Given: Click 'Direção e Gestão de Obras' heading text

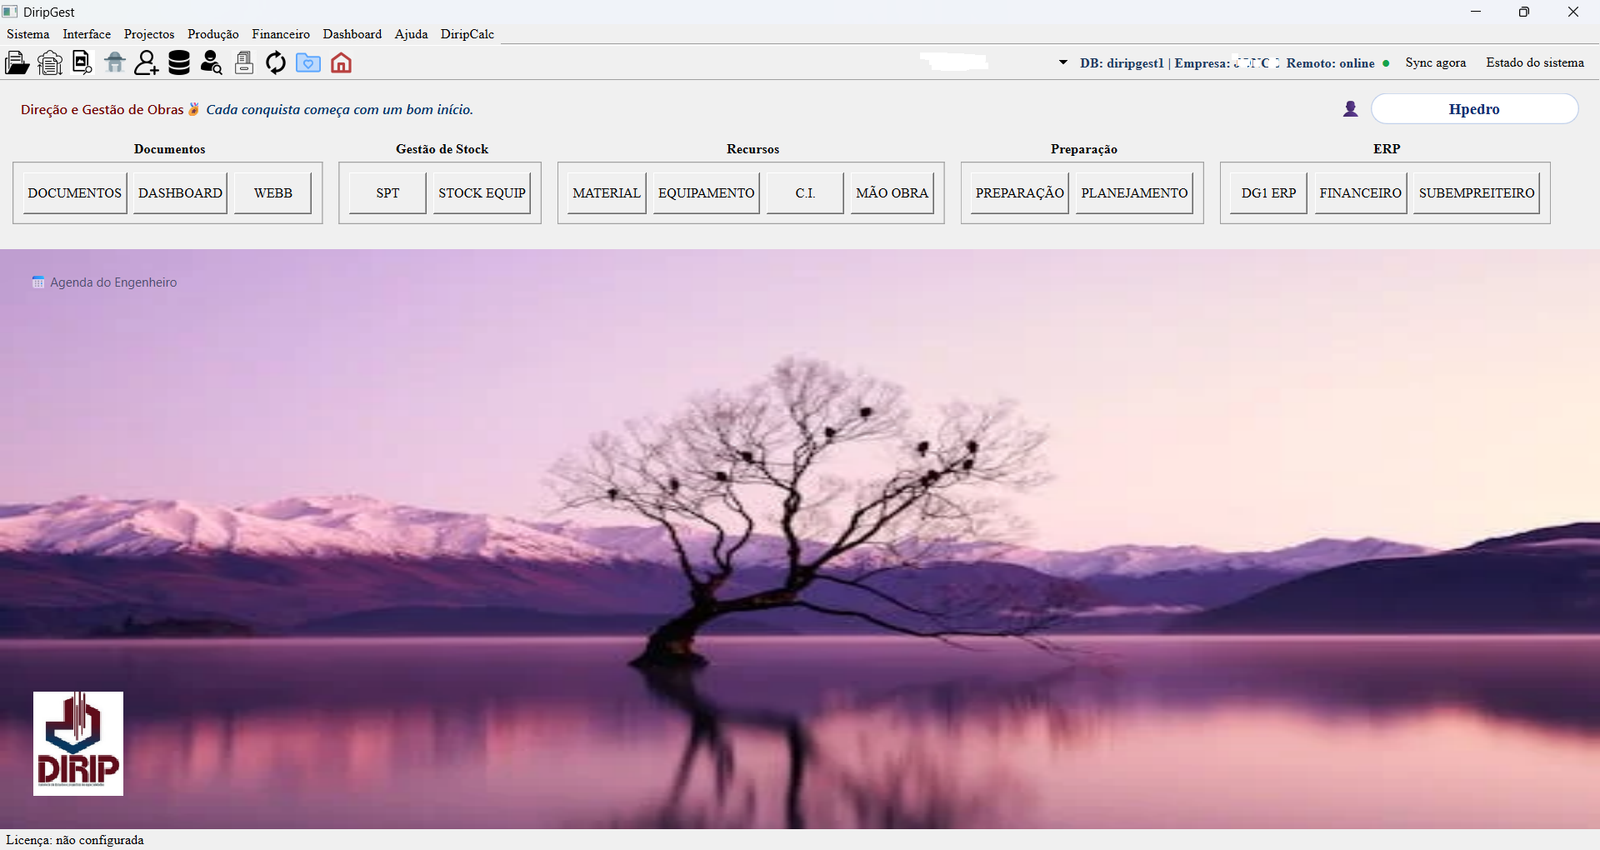Looking at the screenshot, I should pyautogui.click(x=102, y=109).
